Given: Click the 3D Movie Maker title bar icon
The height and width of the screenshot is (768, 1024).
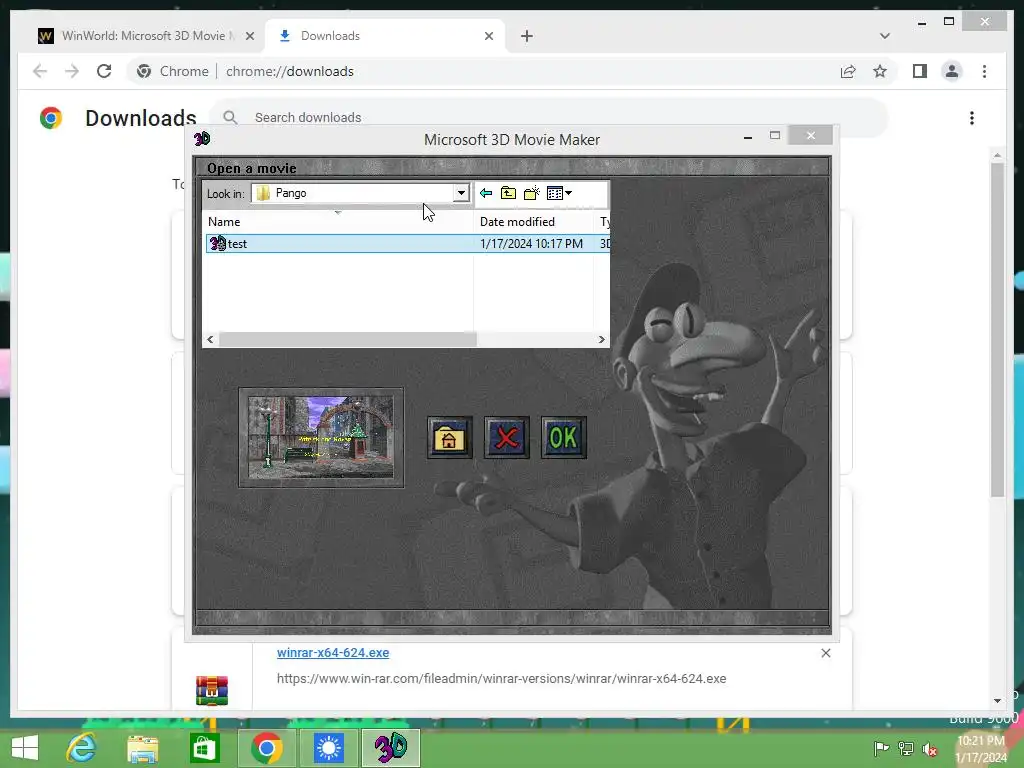Looking at the screenshot, I should point(202,138).
